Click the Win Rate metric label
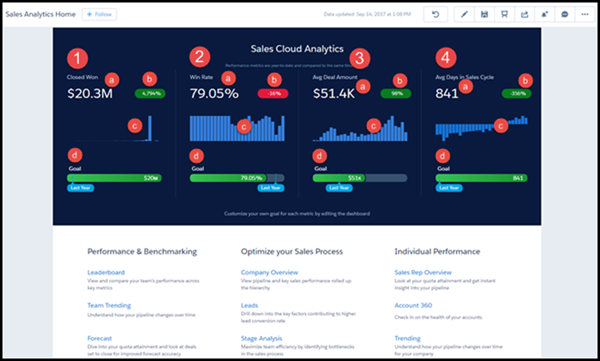 coord(201,77)
